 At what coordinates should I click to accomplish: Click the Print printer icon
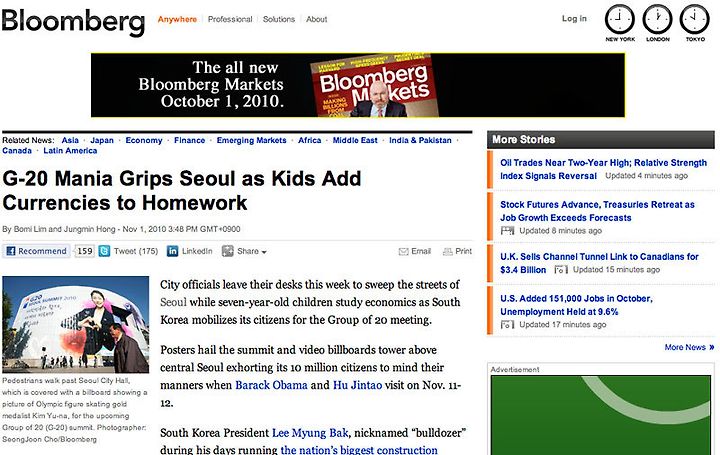tap(447, 252)
